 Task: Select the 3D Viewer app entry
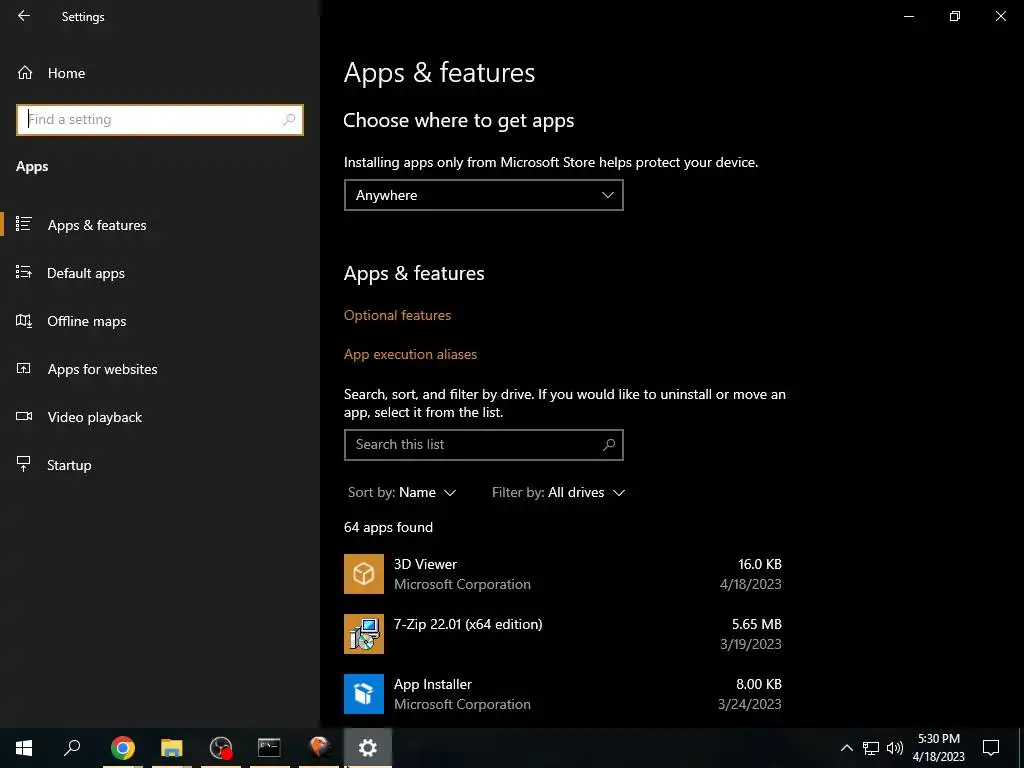click(x=563, y=574)
